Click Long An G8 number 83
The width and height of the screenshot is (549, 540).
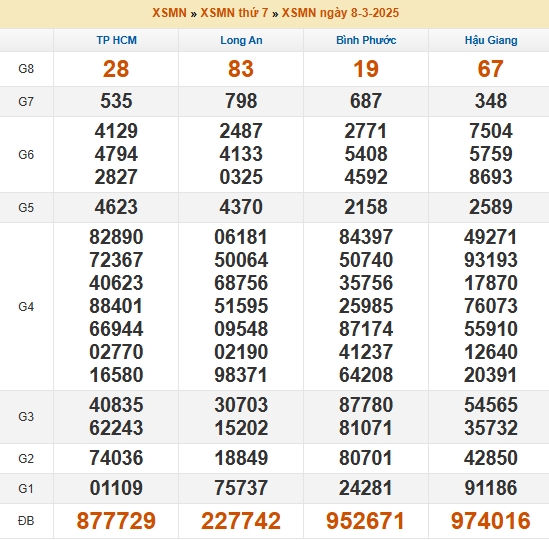(x=241, y=69)
